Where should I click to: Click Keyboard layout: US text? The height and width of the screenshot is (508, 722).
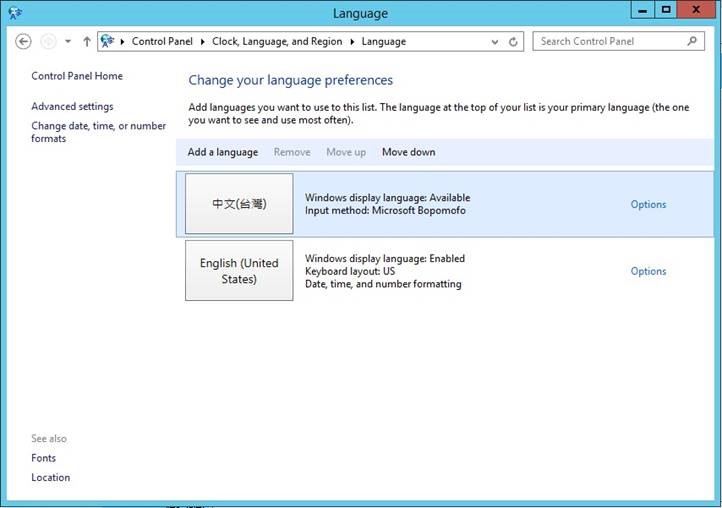[x=350, y=271]
